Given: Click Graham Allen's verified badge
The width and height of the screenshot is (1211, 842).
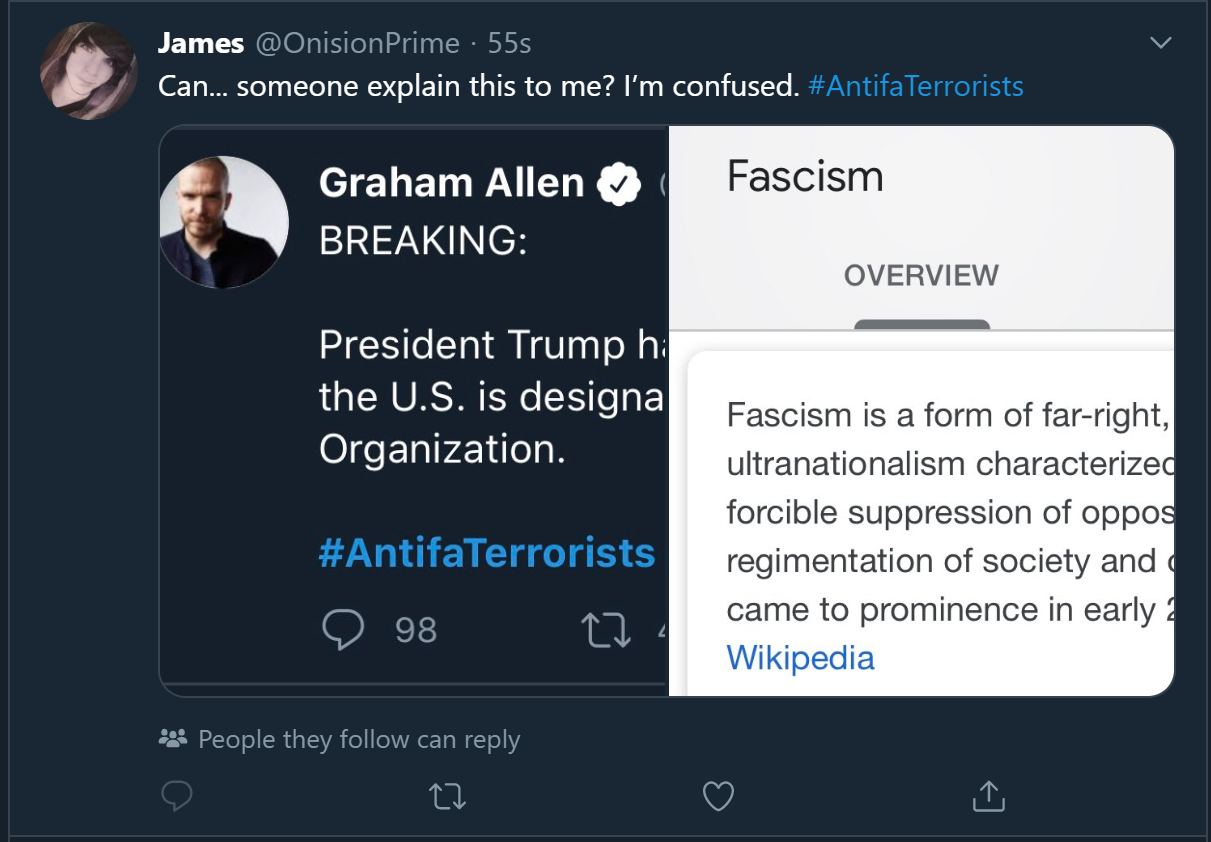Looking at the screenshot, I should pos(619,184).
